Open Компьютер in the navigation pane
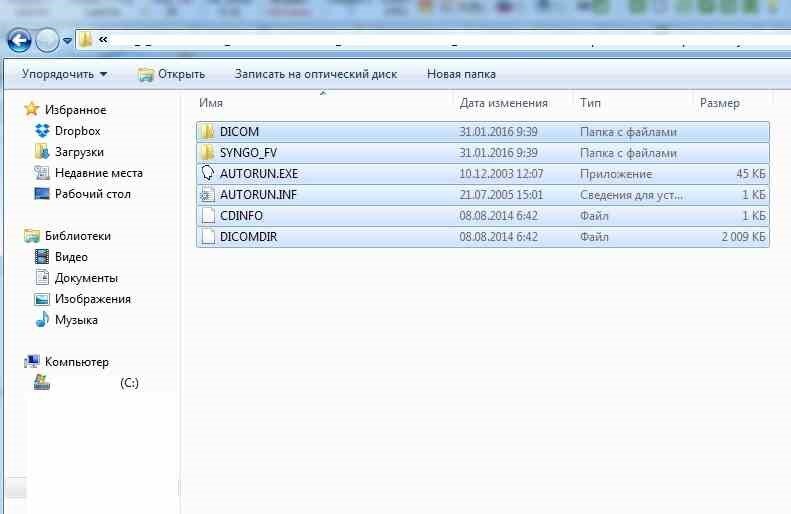The image size is (791, 514). coord(77,362)
